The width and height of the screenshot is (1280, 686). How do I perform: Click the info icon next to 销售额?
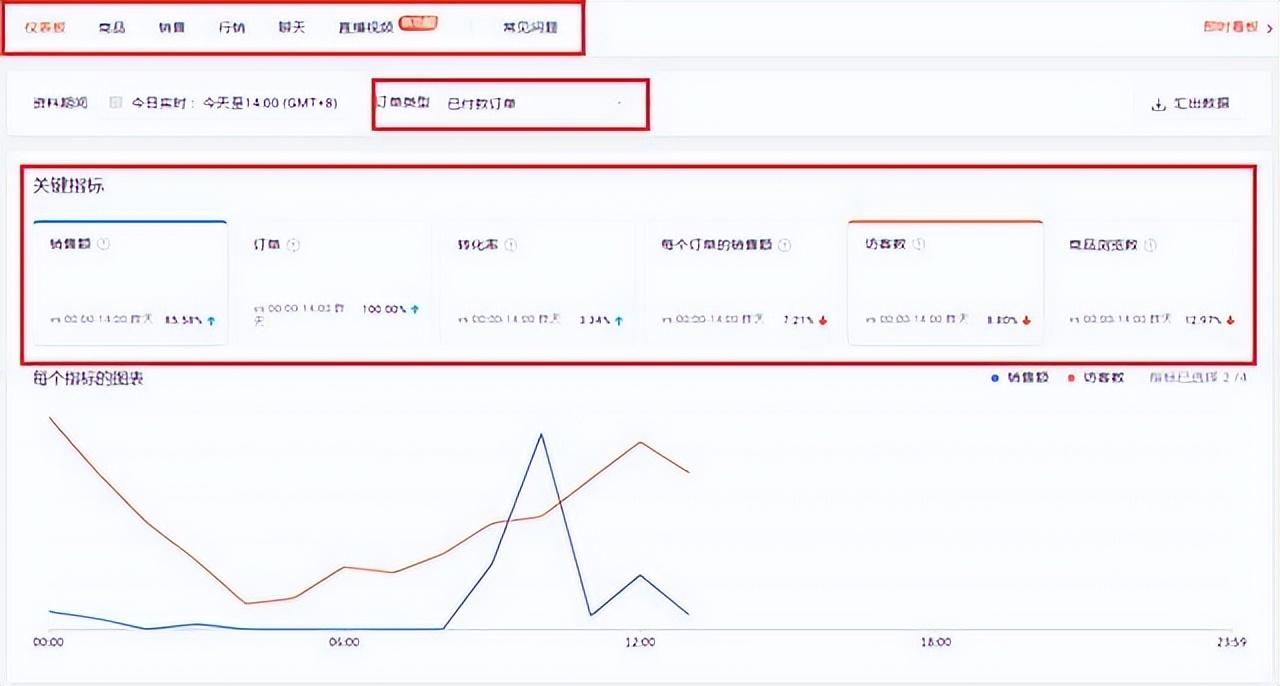click(103, 244)
